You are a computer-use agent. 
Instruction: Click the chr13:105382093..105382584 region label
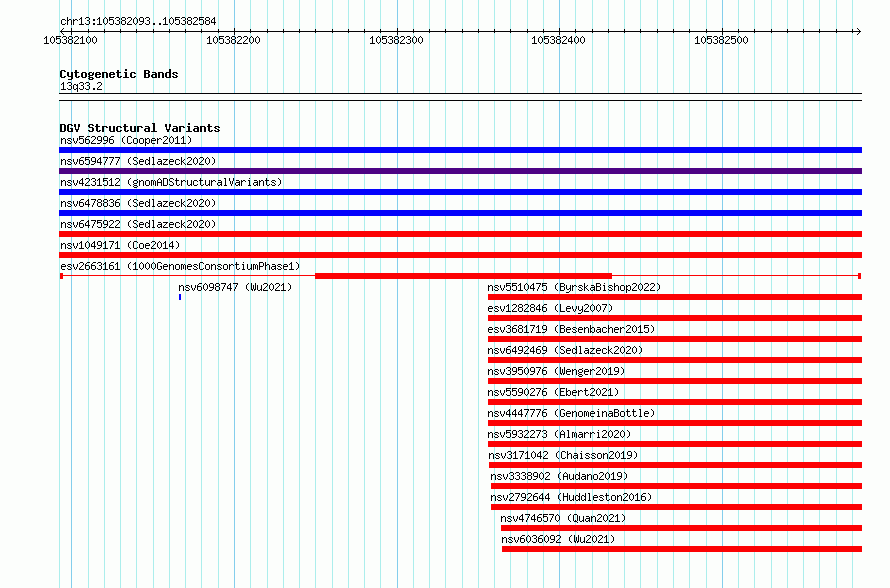coord(138,21)
